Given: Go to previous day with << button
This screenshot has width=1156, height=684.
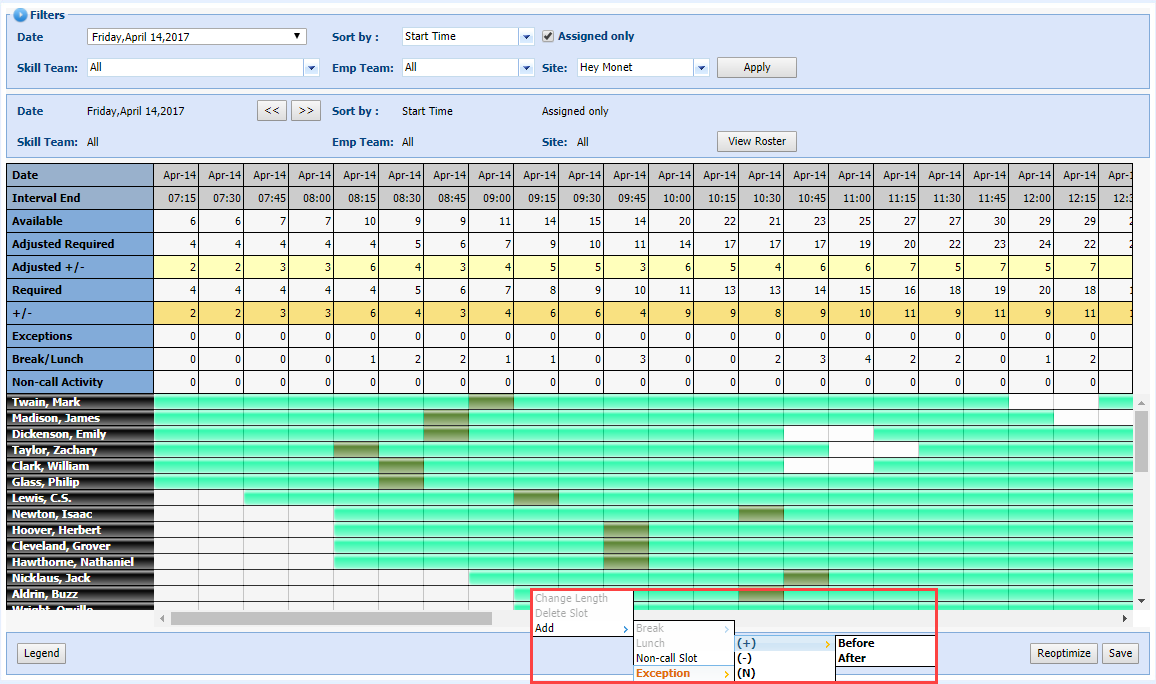Looking at the screenshot, I should point(271,111).
